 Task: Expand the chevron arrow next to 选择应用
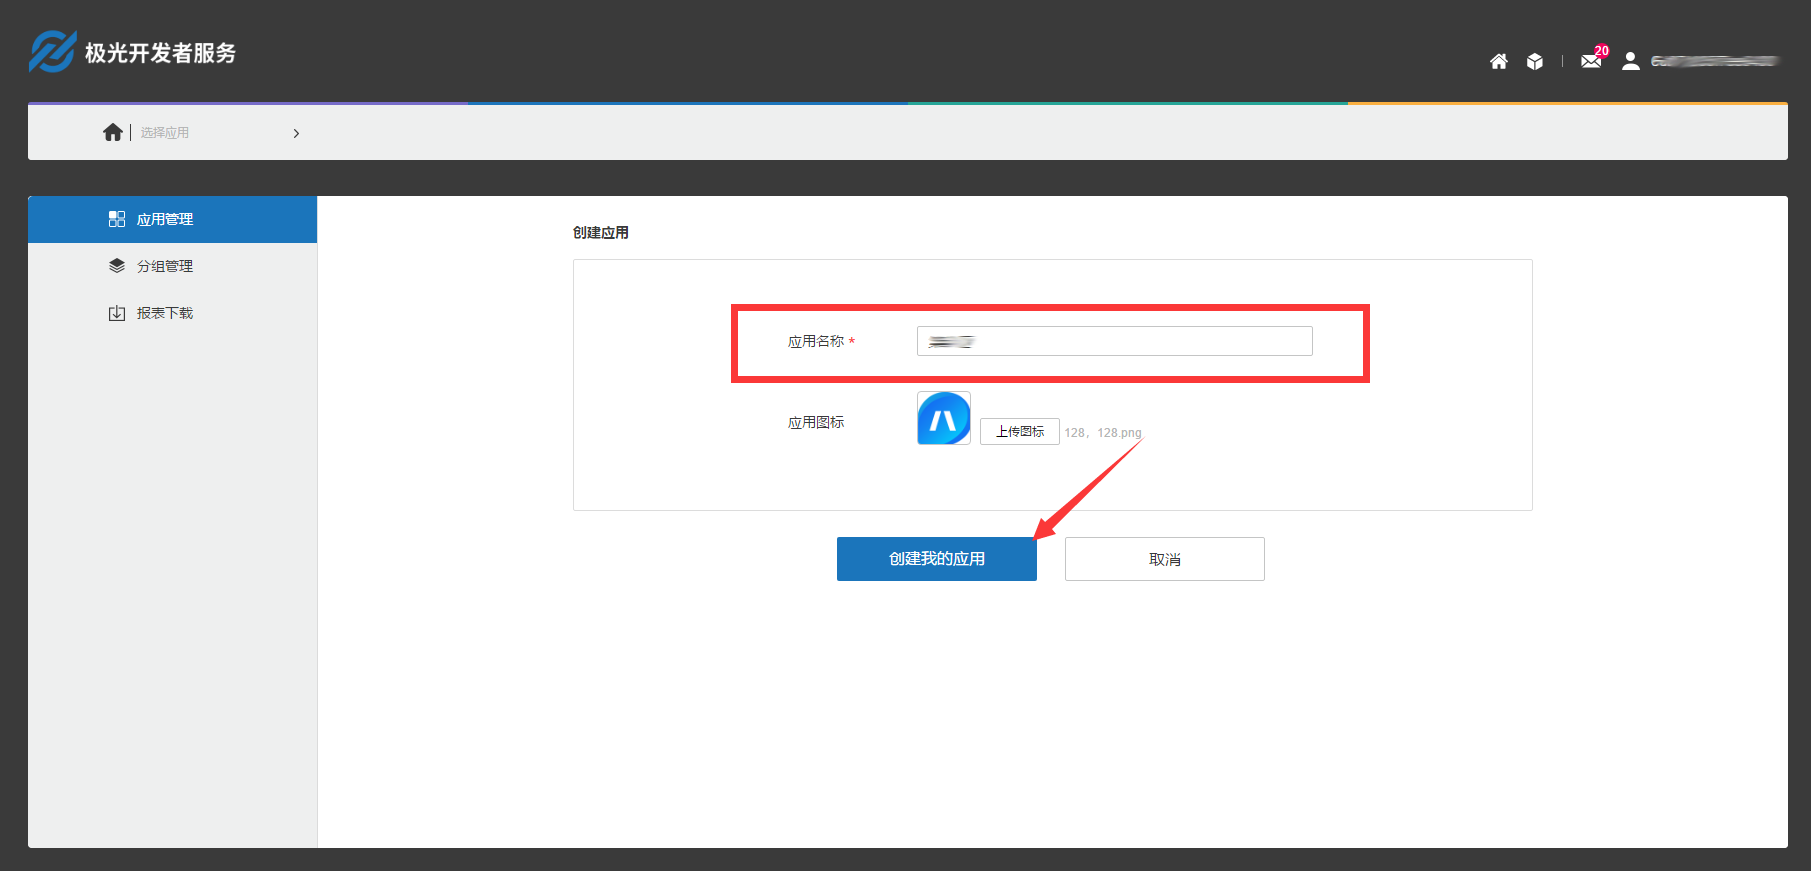click(x=296, y=133)
